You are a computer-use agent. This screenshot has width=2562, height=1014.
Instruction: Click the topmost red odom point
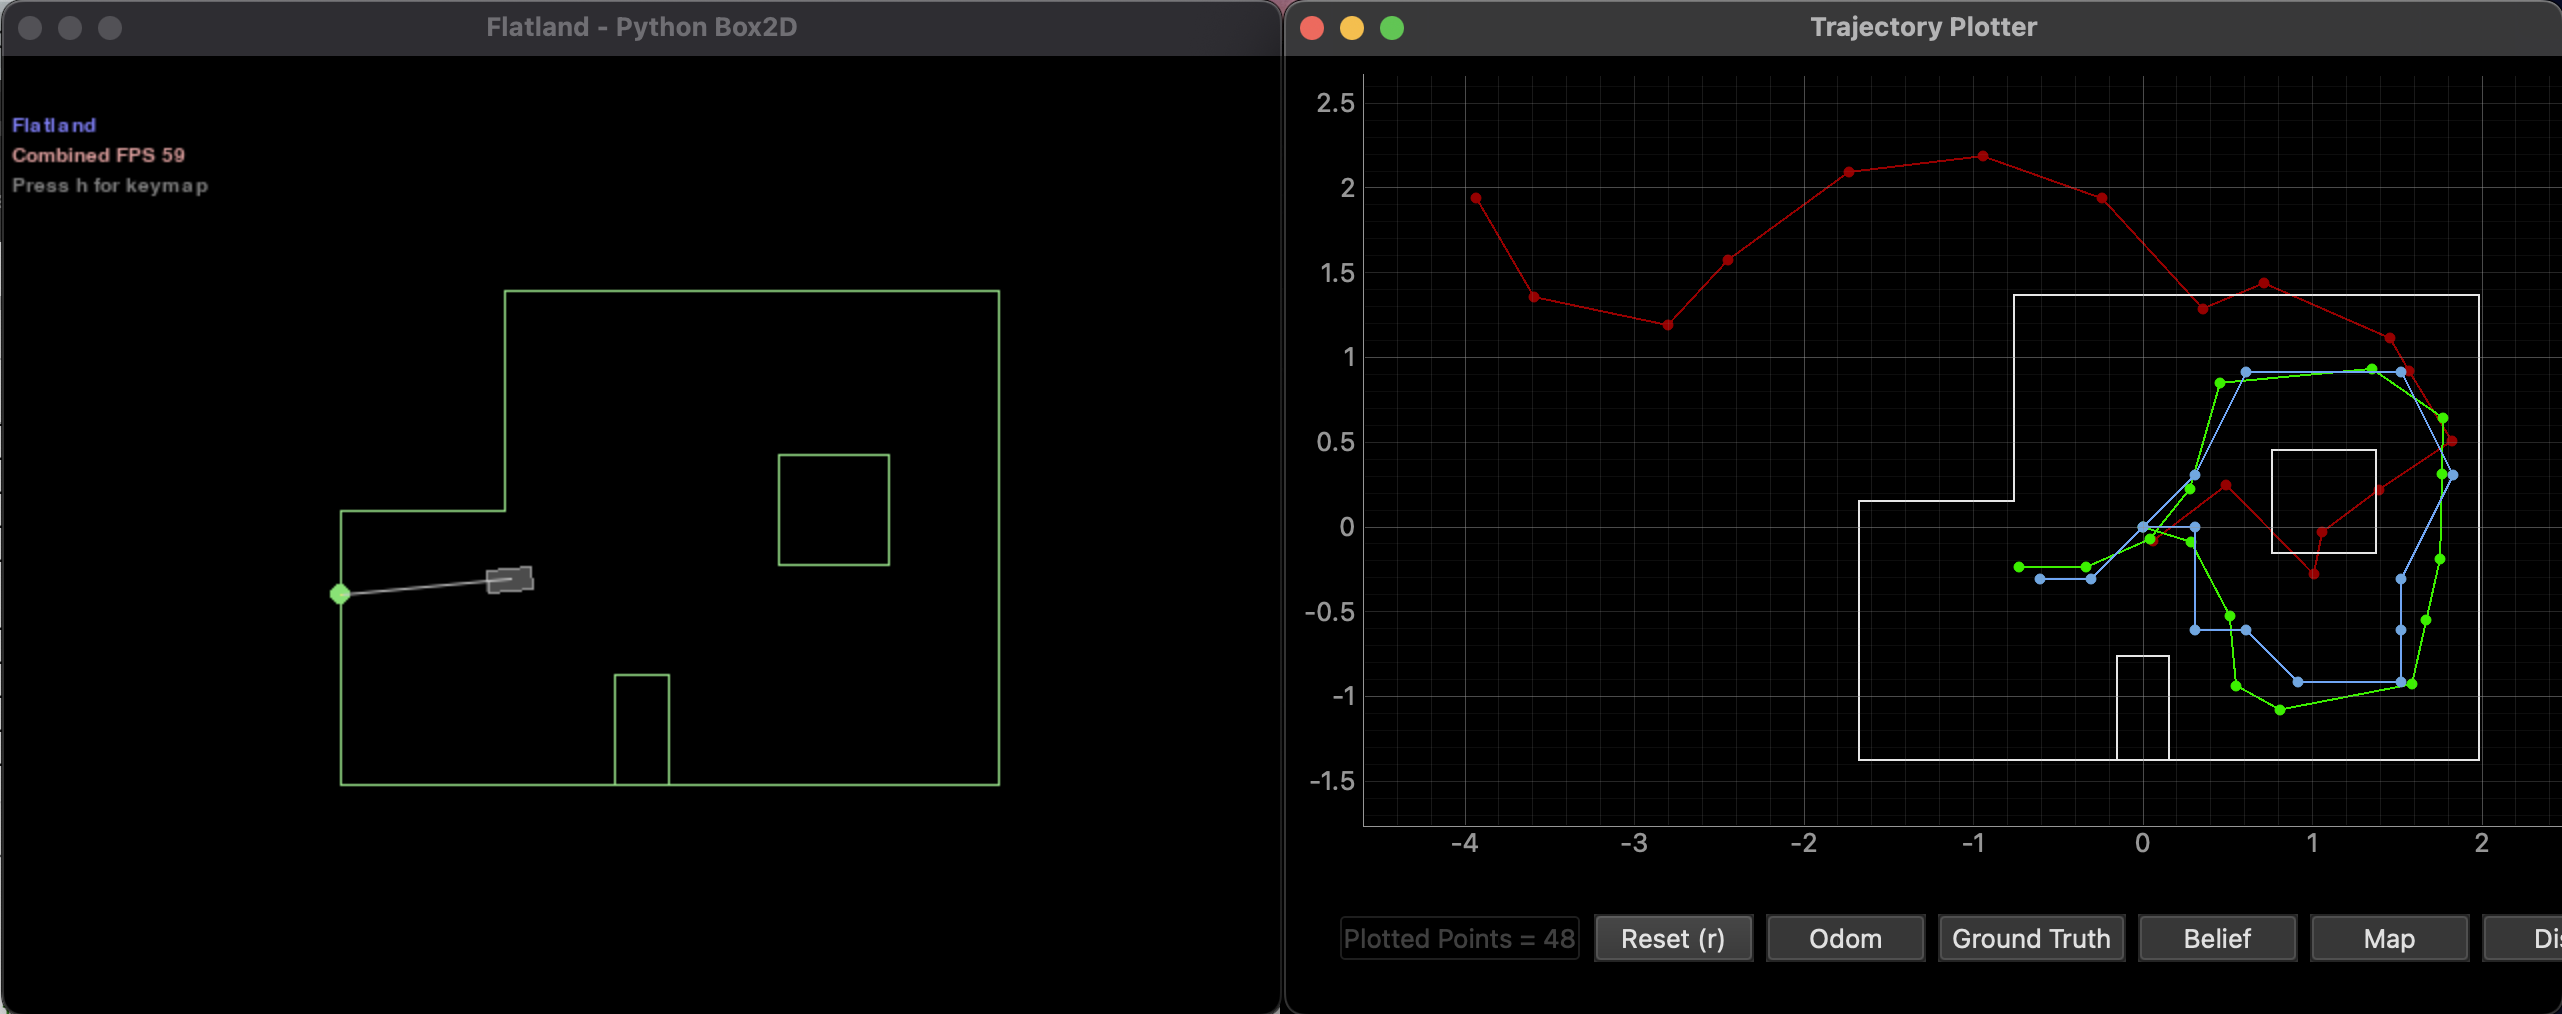click(x=1983, y=156)
